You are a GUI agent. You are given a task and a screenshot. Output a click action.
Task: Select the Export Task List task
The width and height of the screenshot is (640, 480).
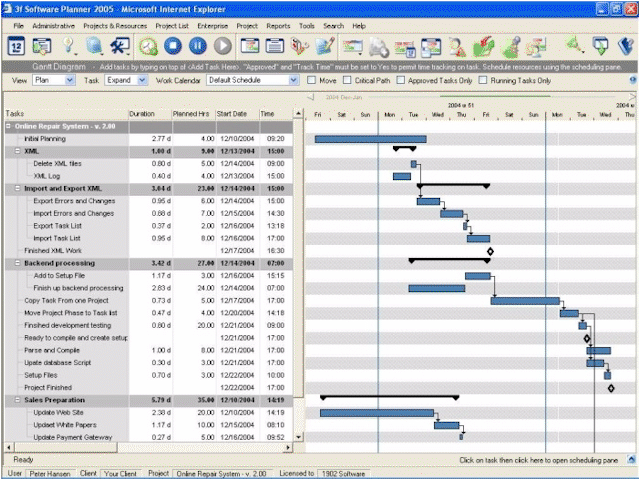149,226
